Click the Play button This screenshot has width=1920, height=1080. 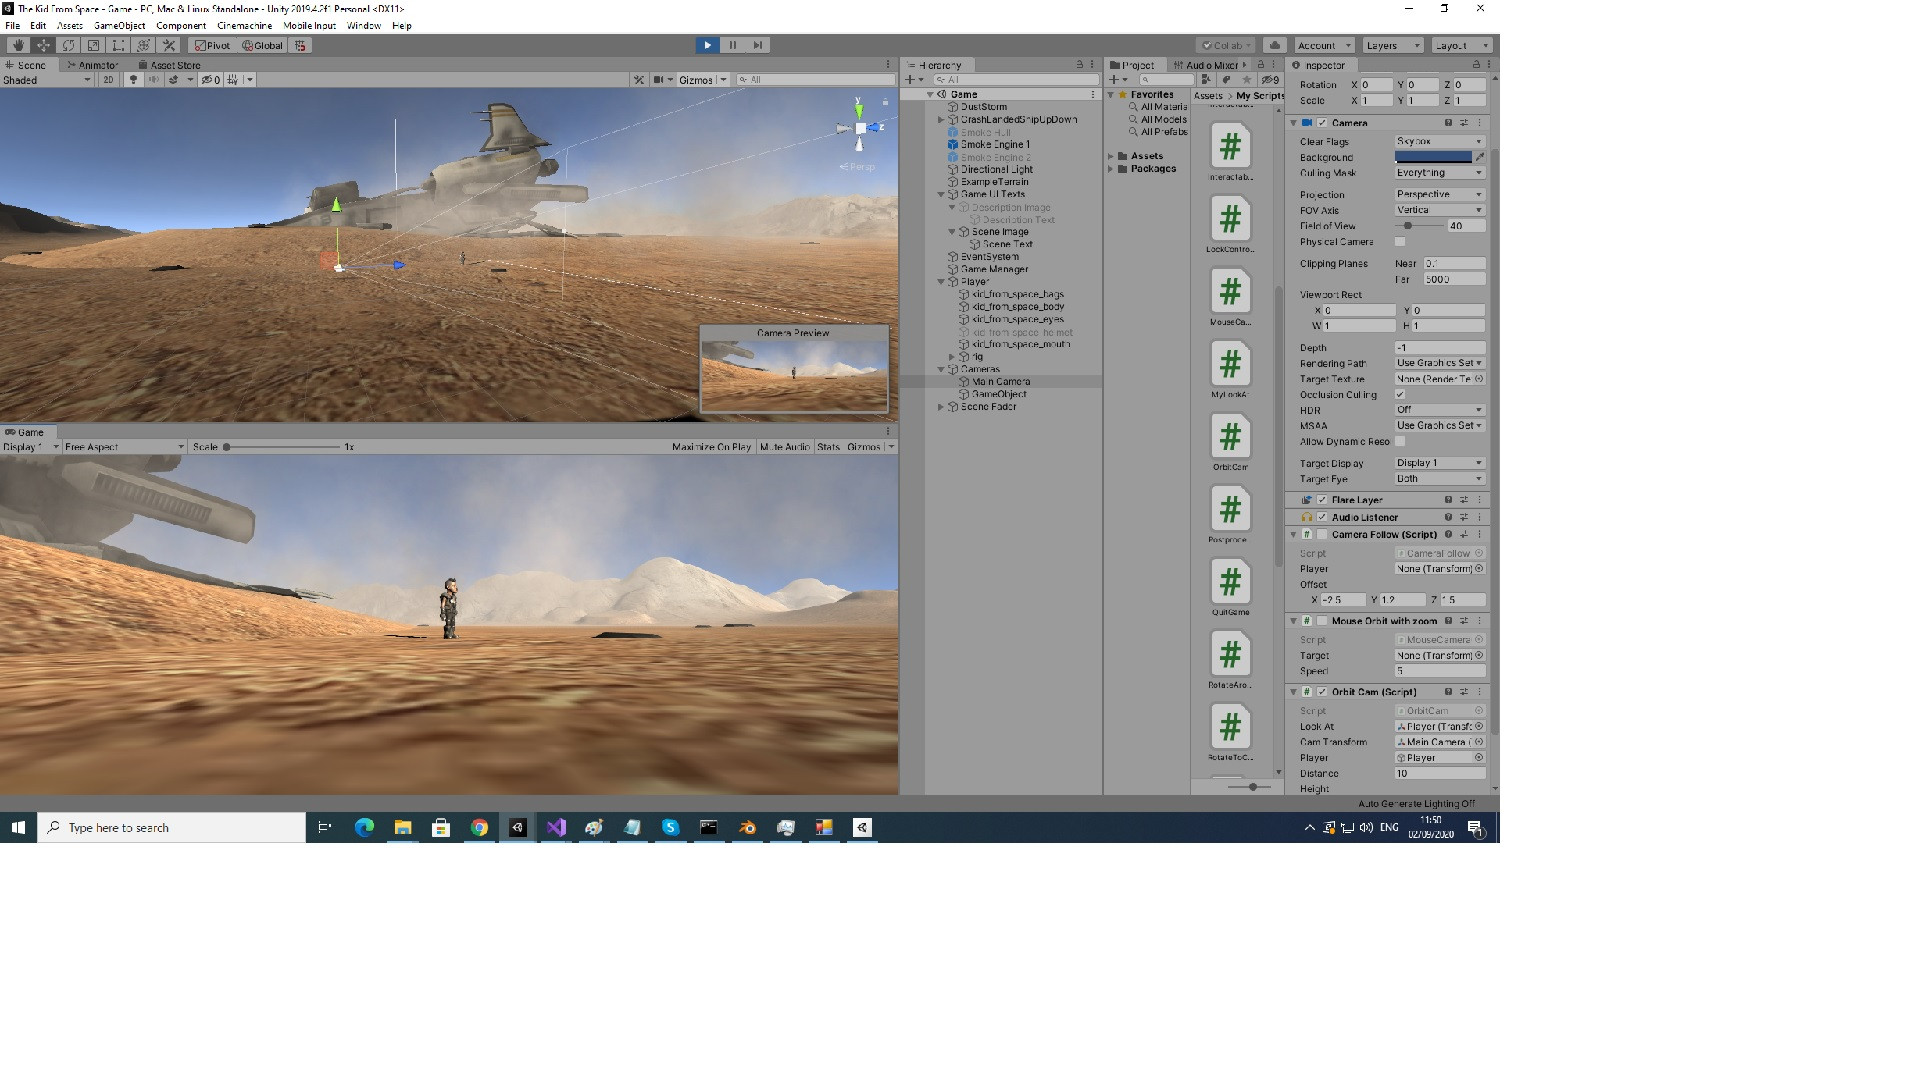coord(707,45)
